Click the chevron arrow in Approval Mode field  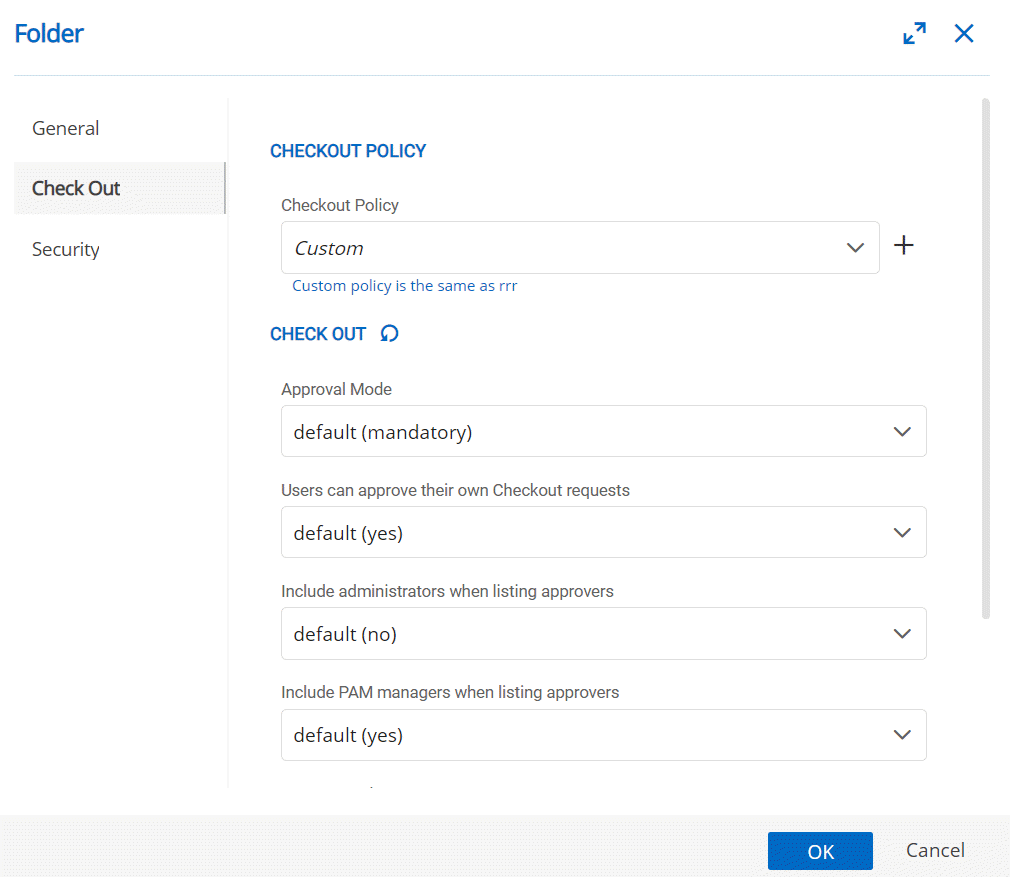click(x=902, y=432)
